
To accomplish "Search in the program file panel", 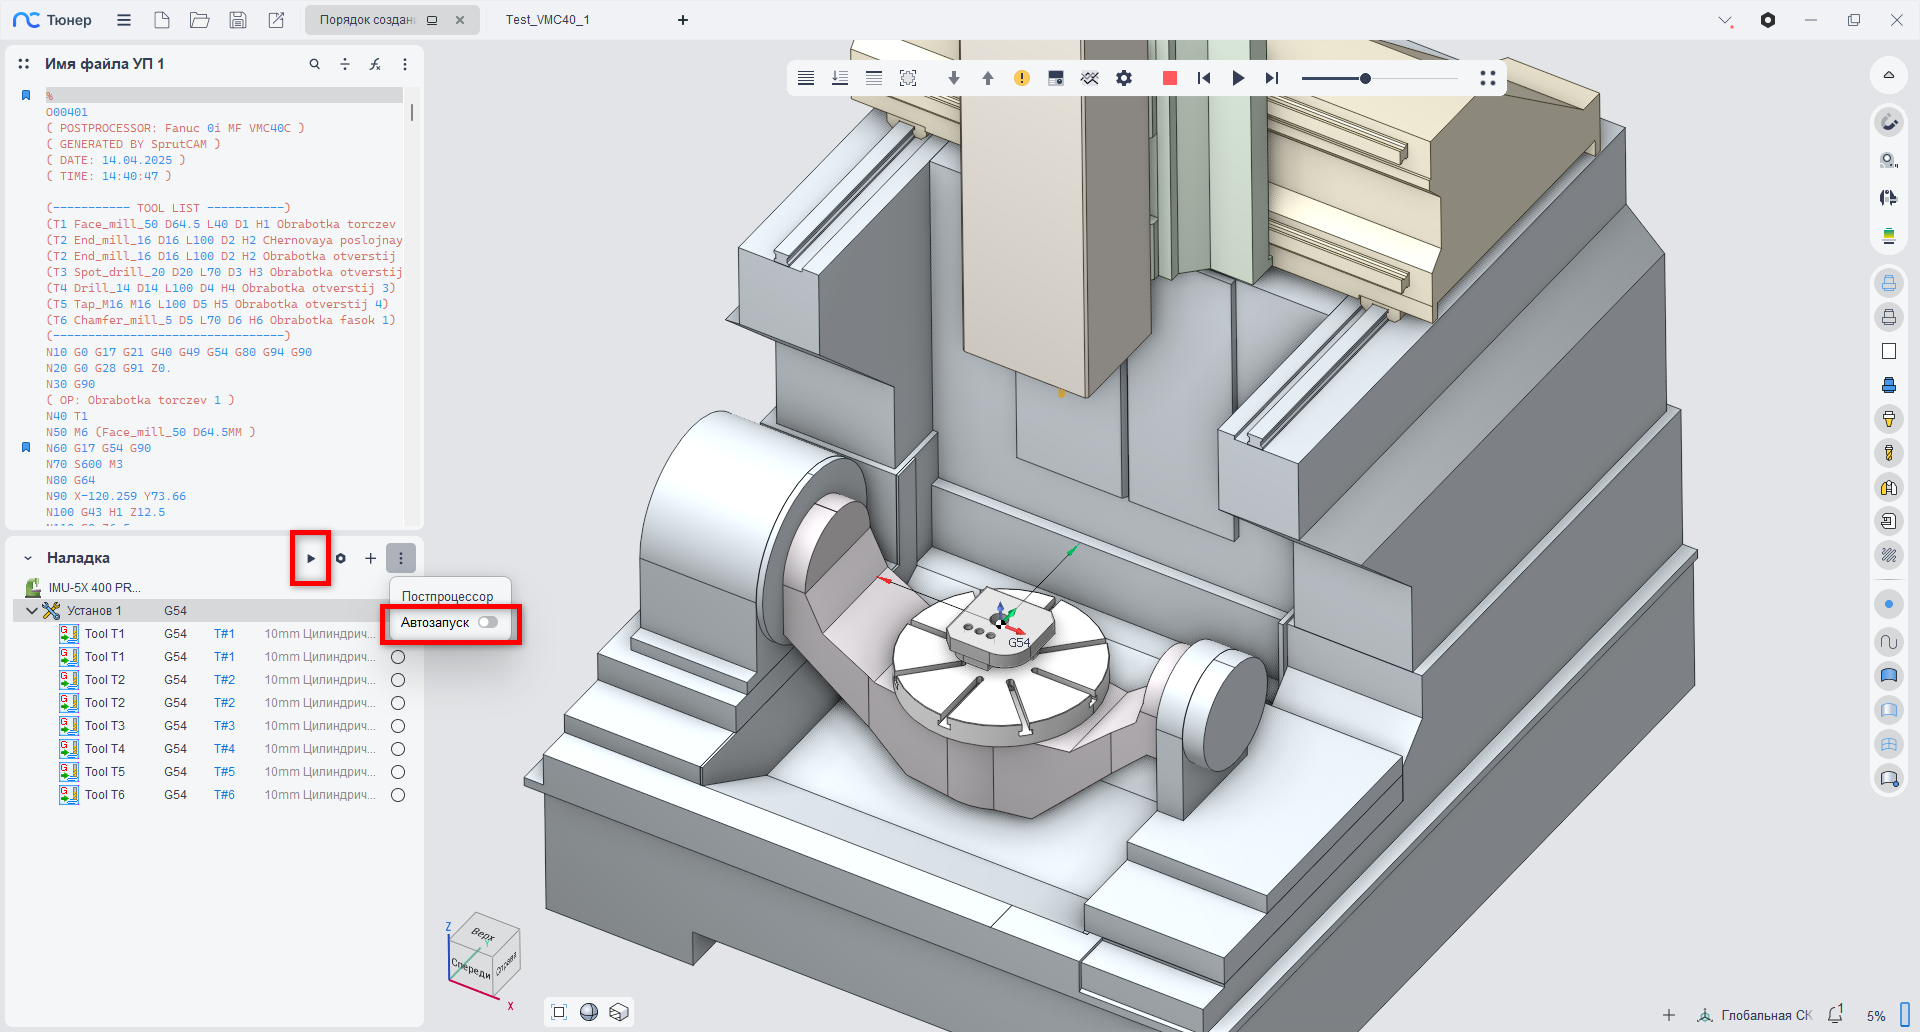I will (x=314, y=64).
